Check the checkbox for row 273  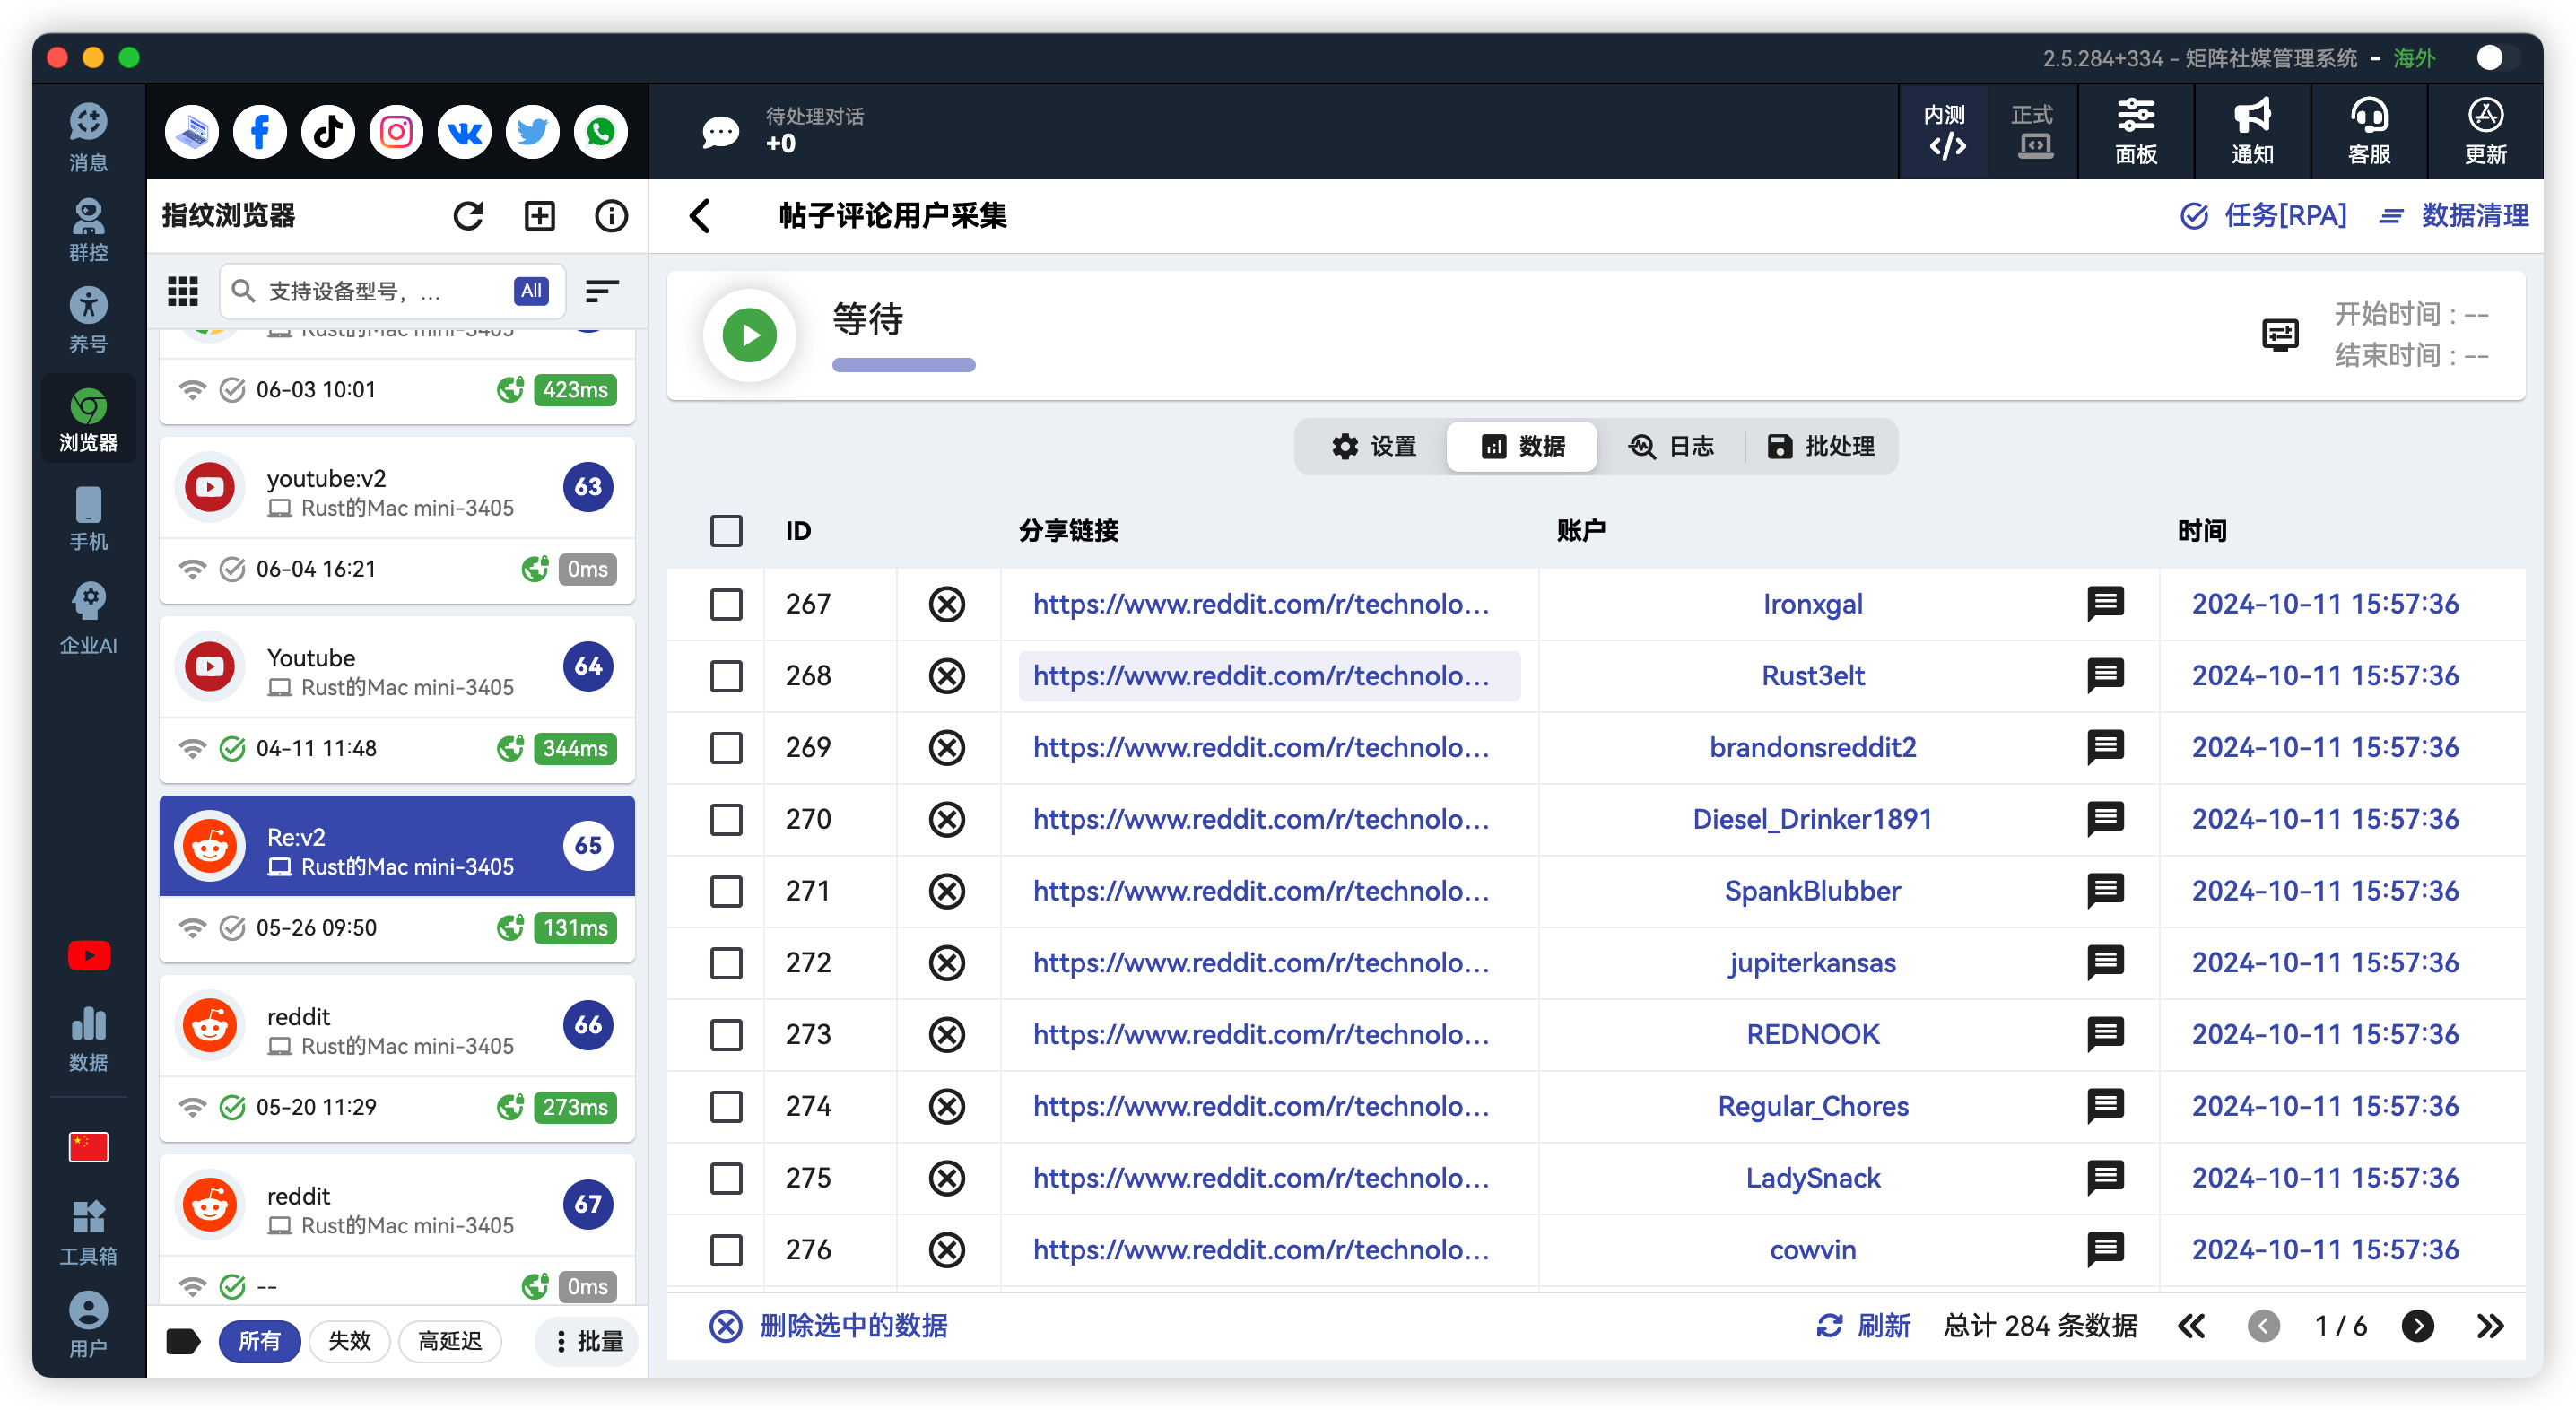(x=726, y=1035)
